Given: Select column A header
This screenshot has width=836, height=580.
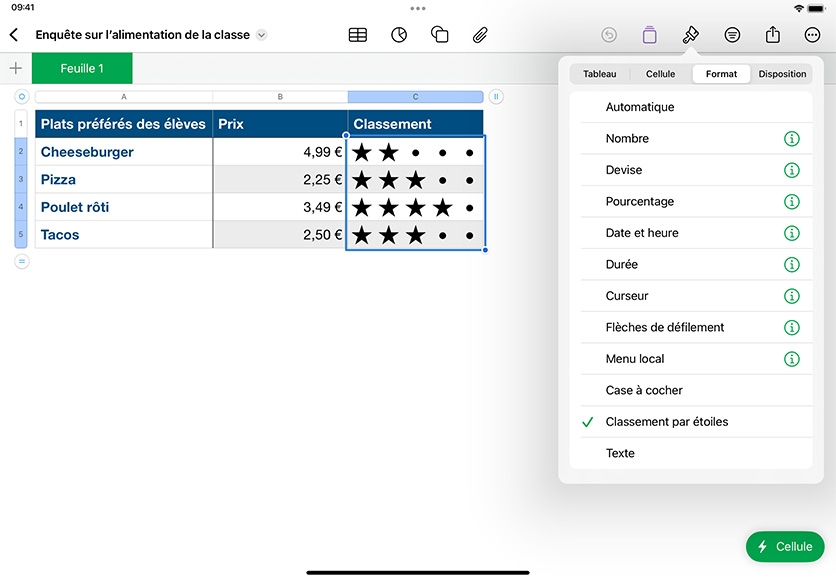Looking at the screenshot, I should (x=124, y=96).
